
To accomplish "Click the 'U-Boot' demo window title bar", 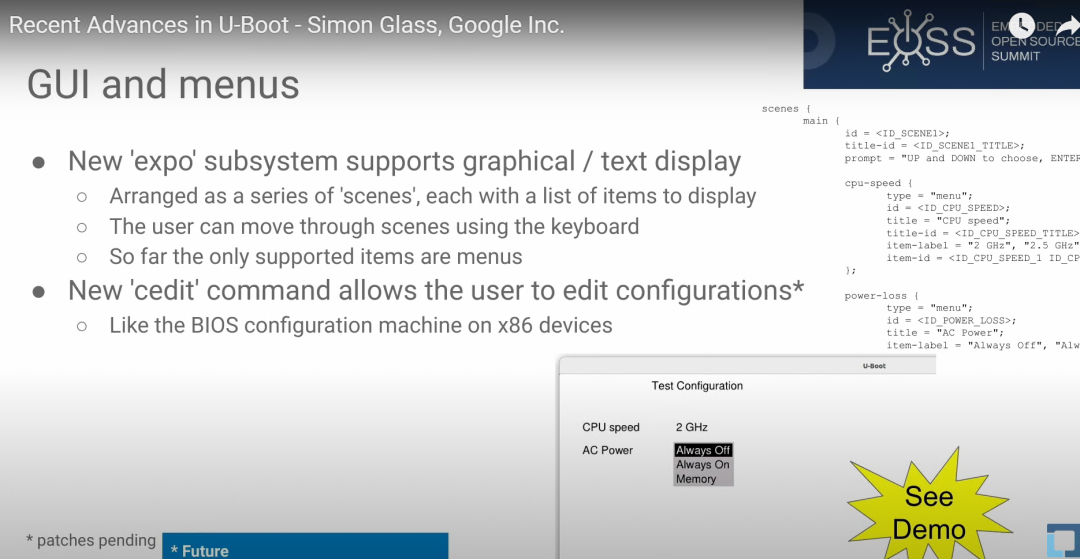I will click(x=748, y=366).
